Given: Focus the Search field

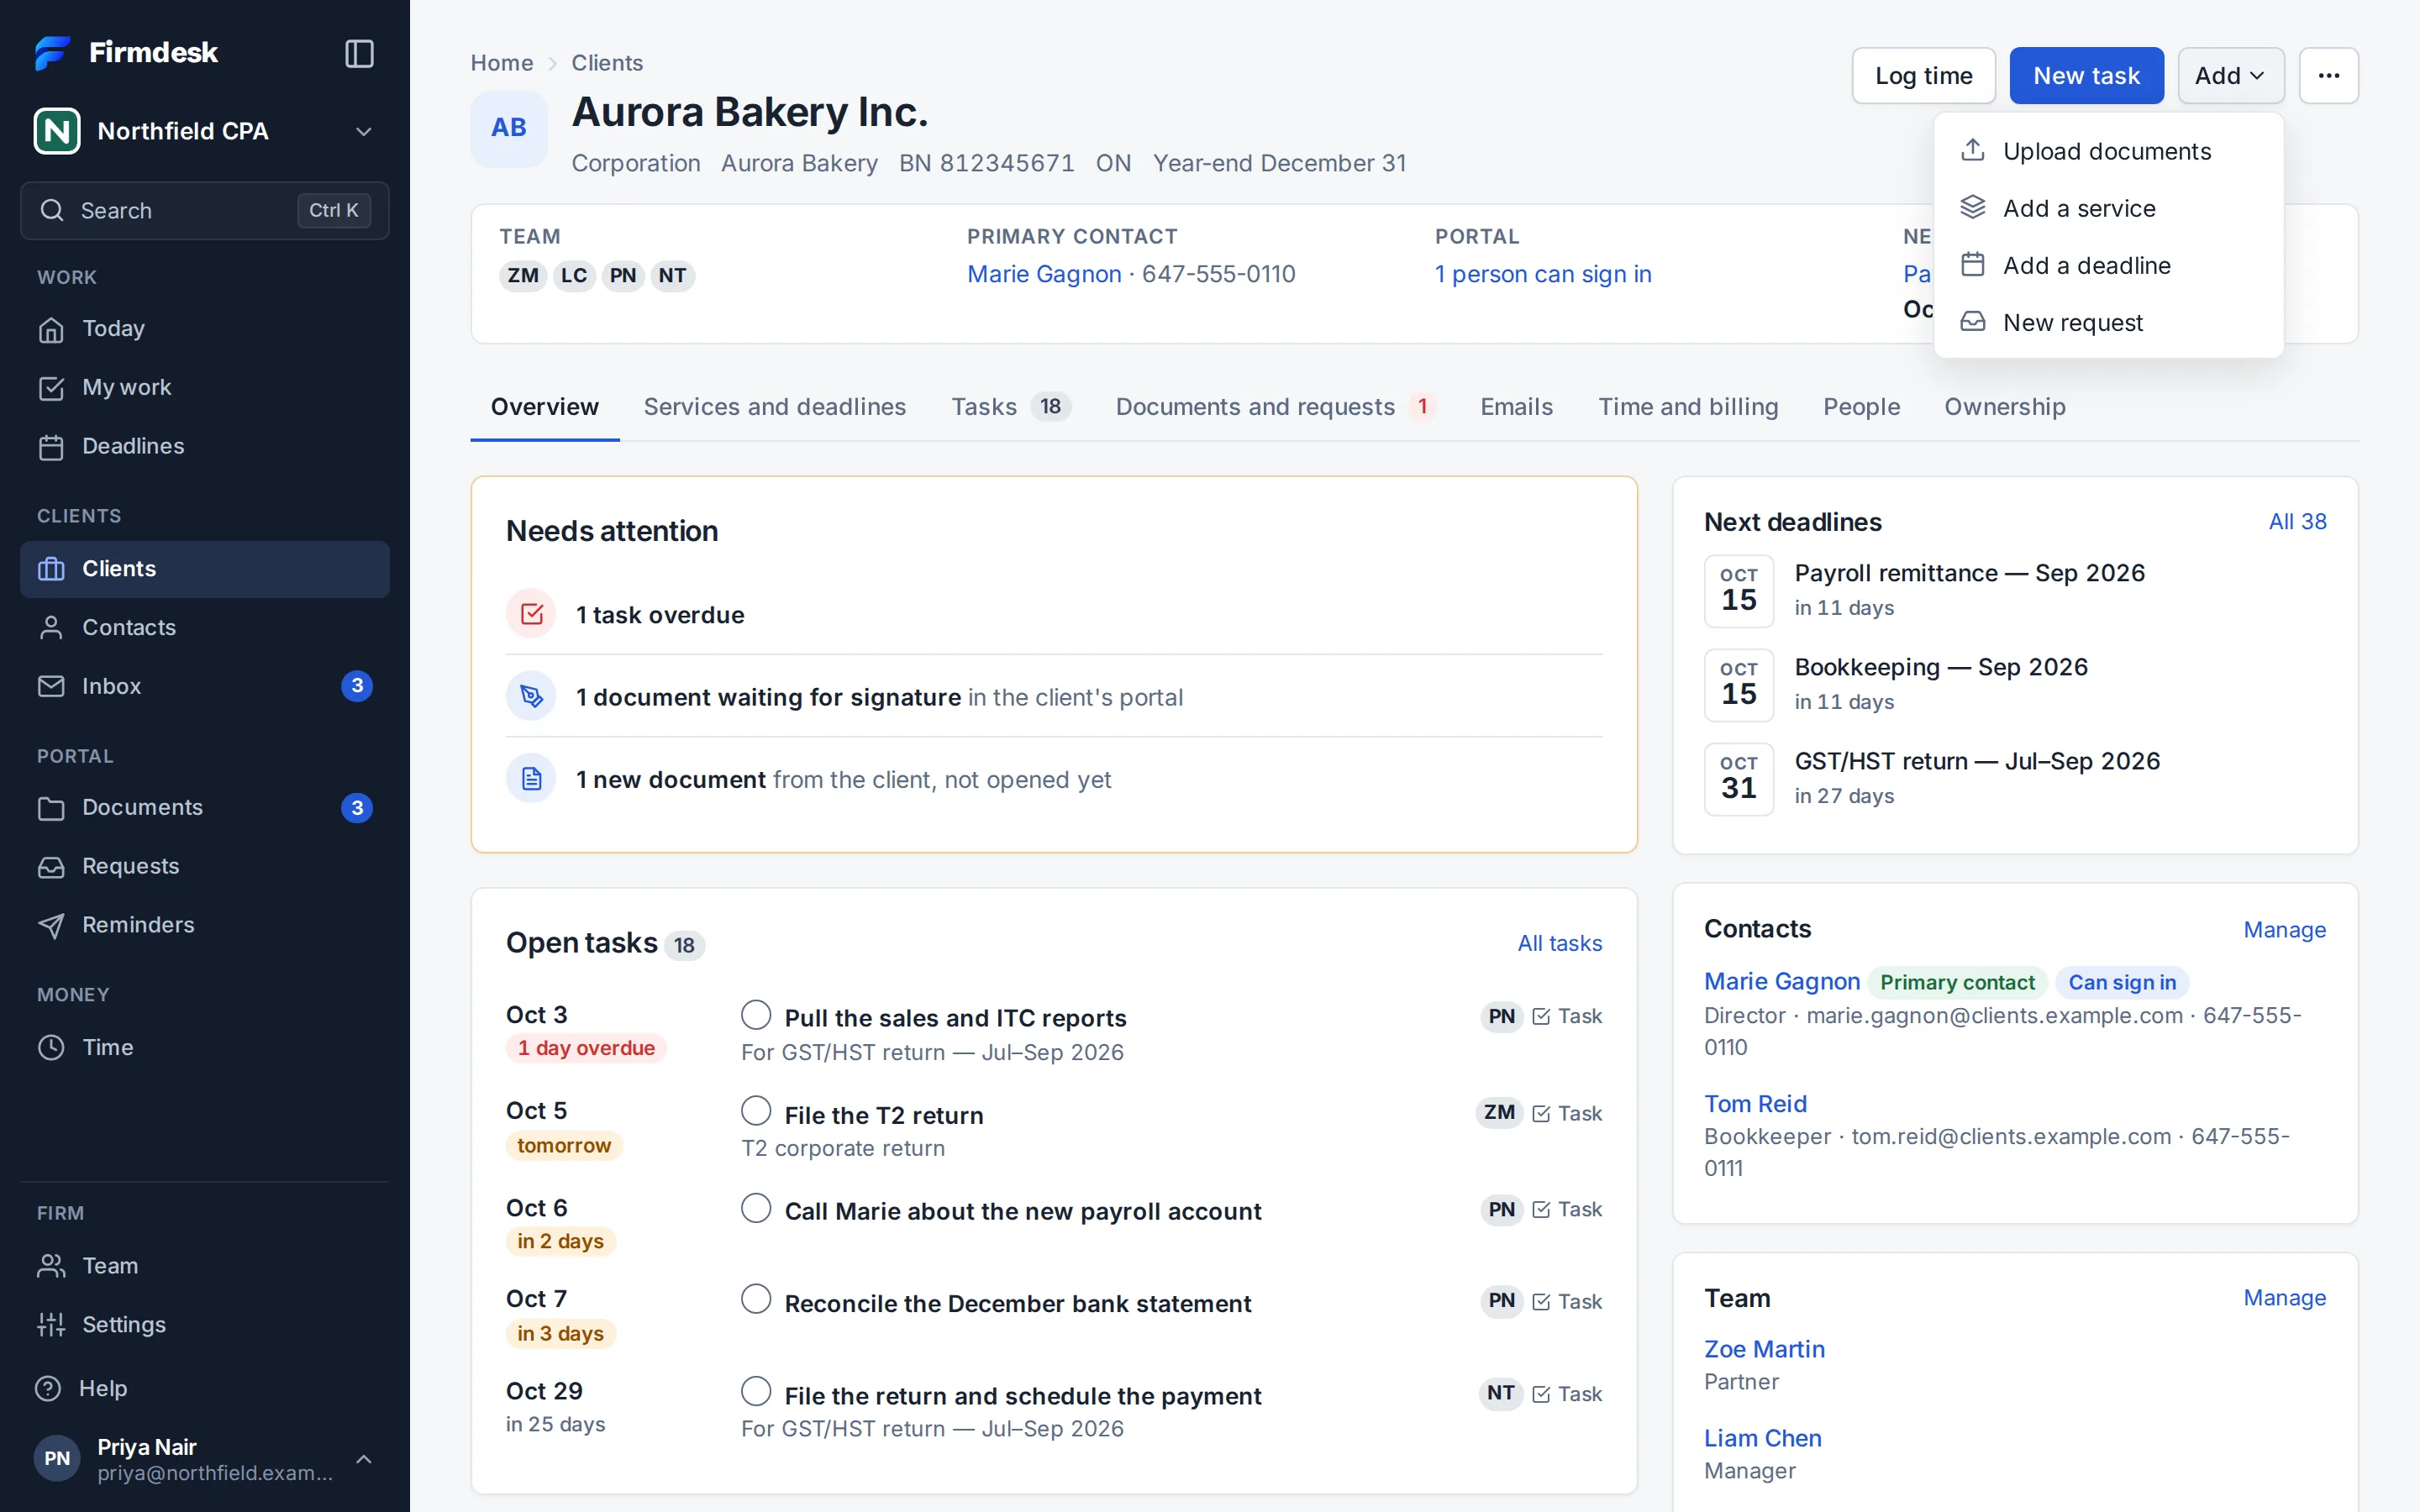Looking at the screenshot, I should coord(204,210).
